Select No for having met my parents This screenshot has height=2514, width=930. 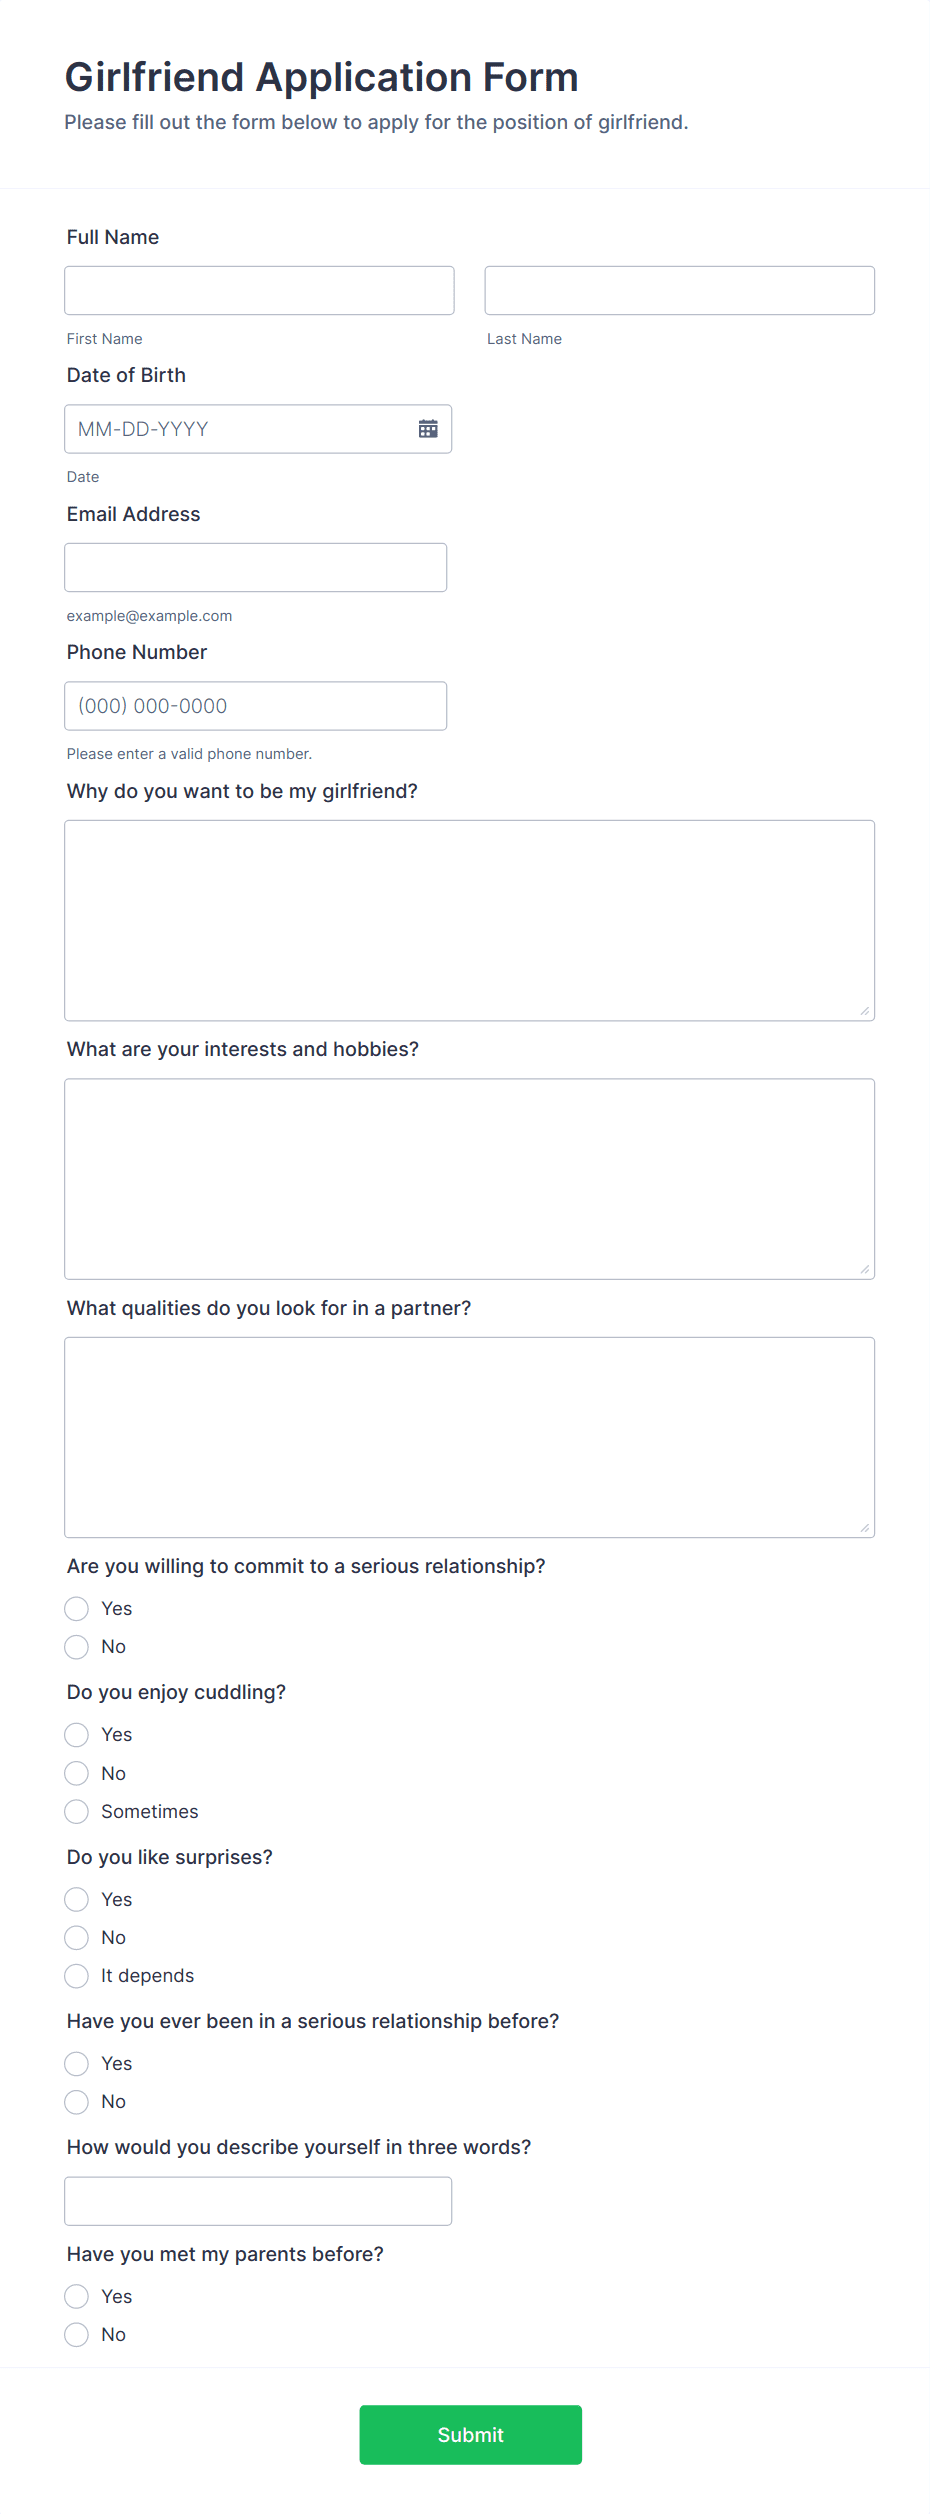[x=76, y=2334]
